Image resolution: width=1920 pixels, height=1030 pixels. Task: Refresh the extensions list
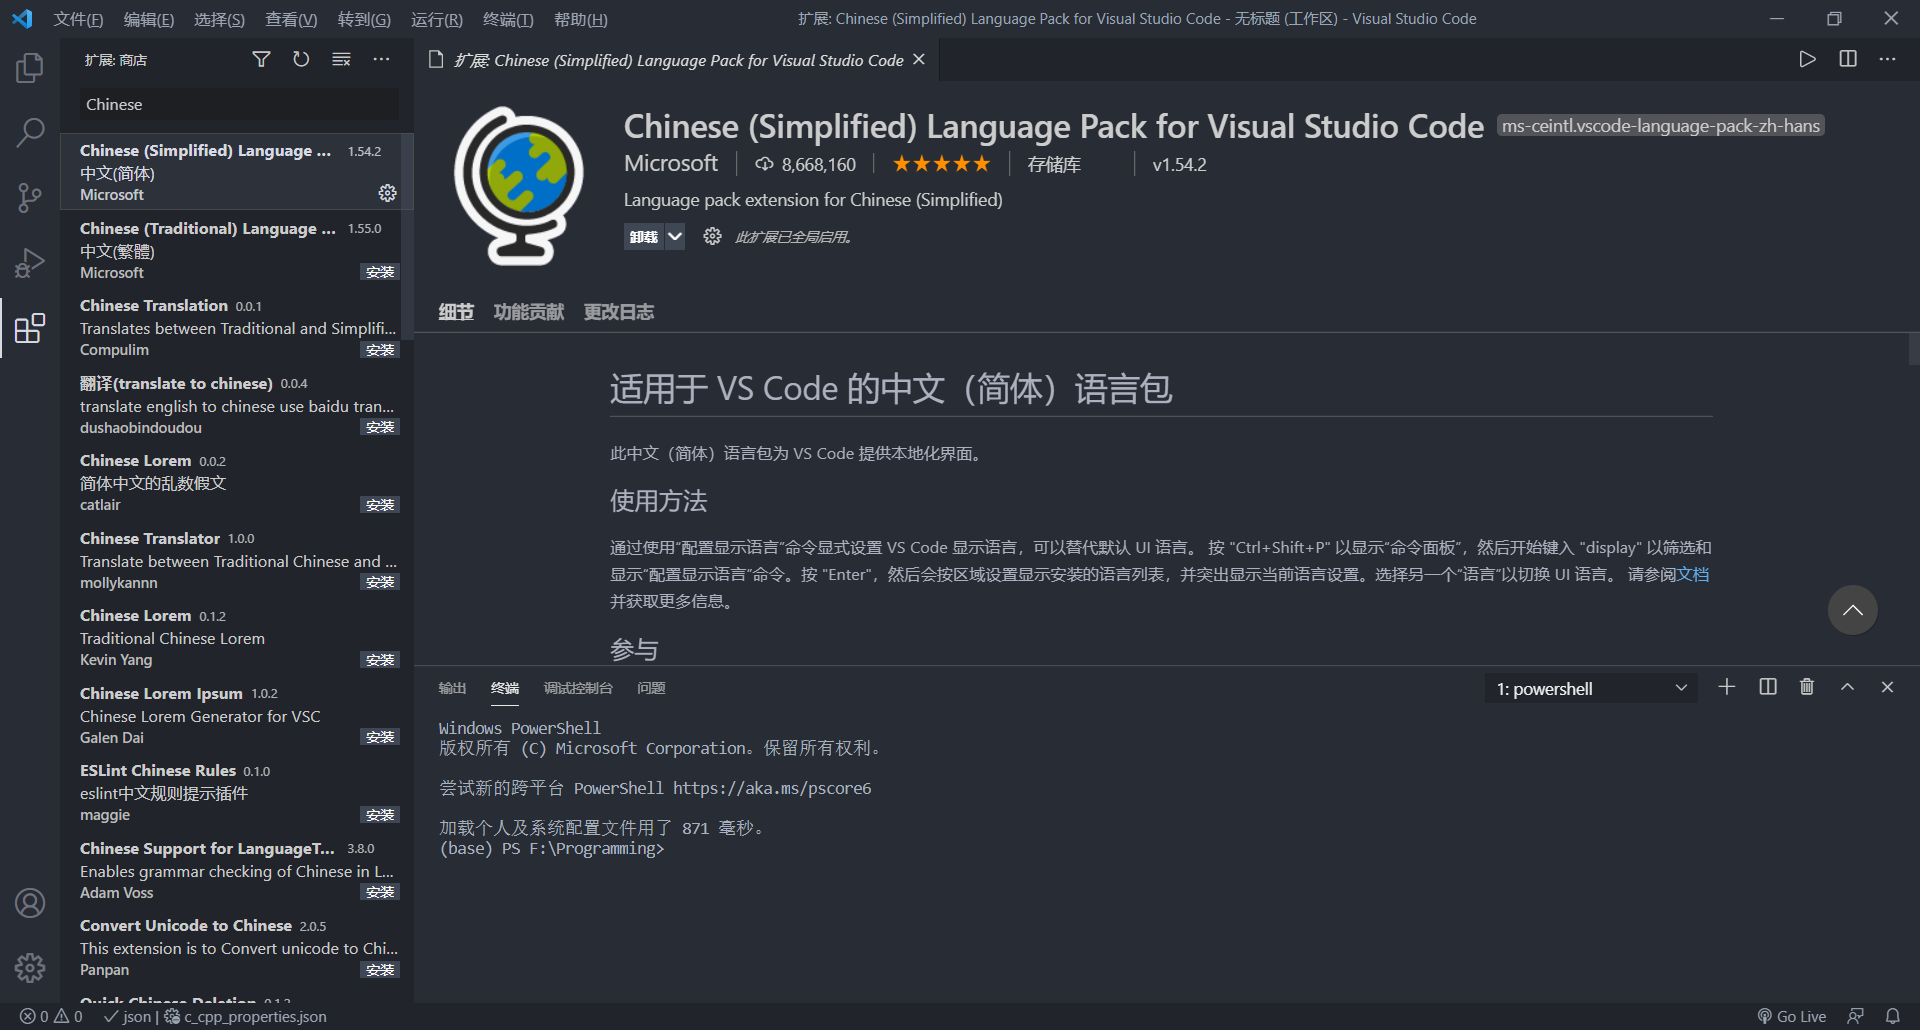(301, 60)
